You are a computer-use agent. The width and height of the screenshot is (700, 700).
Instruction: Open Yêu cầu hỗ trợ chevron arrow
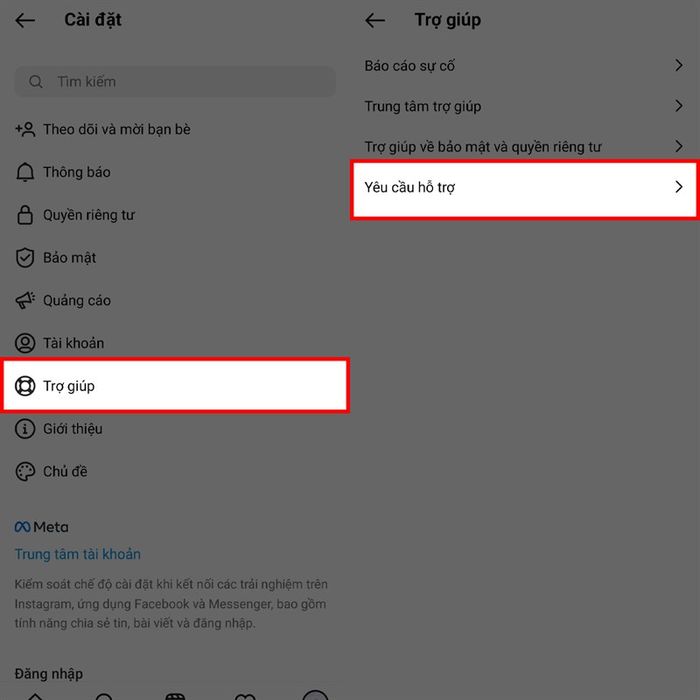click(679, 187)
